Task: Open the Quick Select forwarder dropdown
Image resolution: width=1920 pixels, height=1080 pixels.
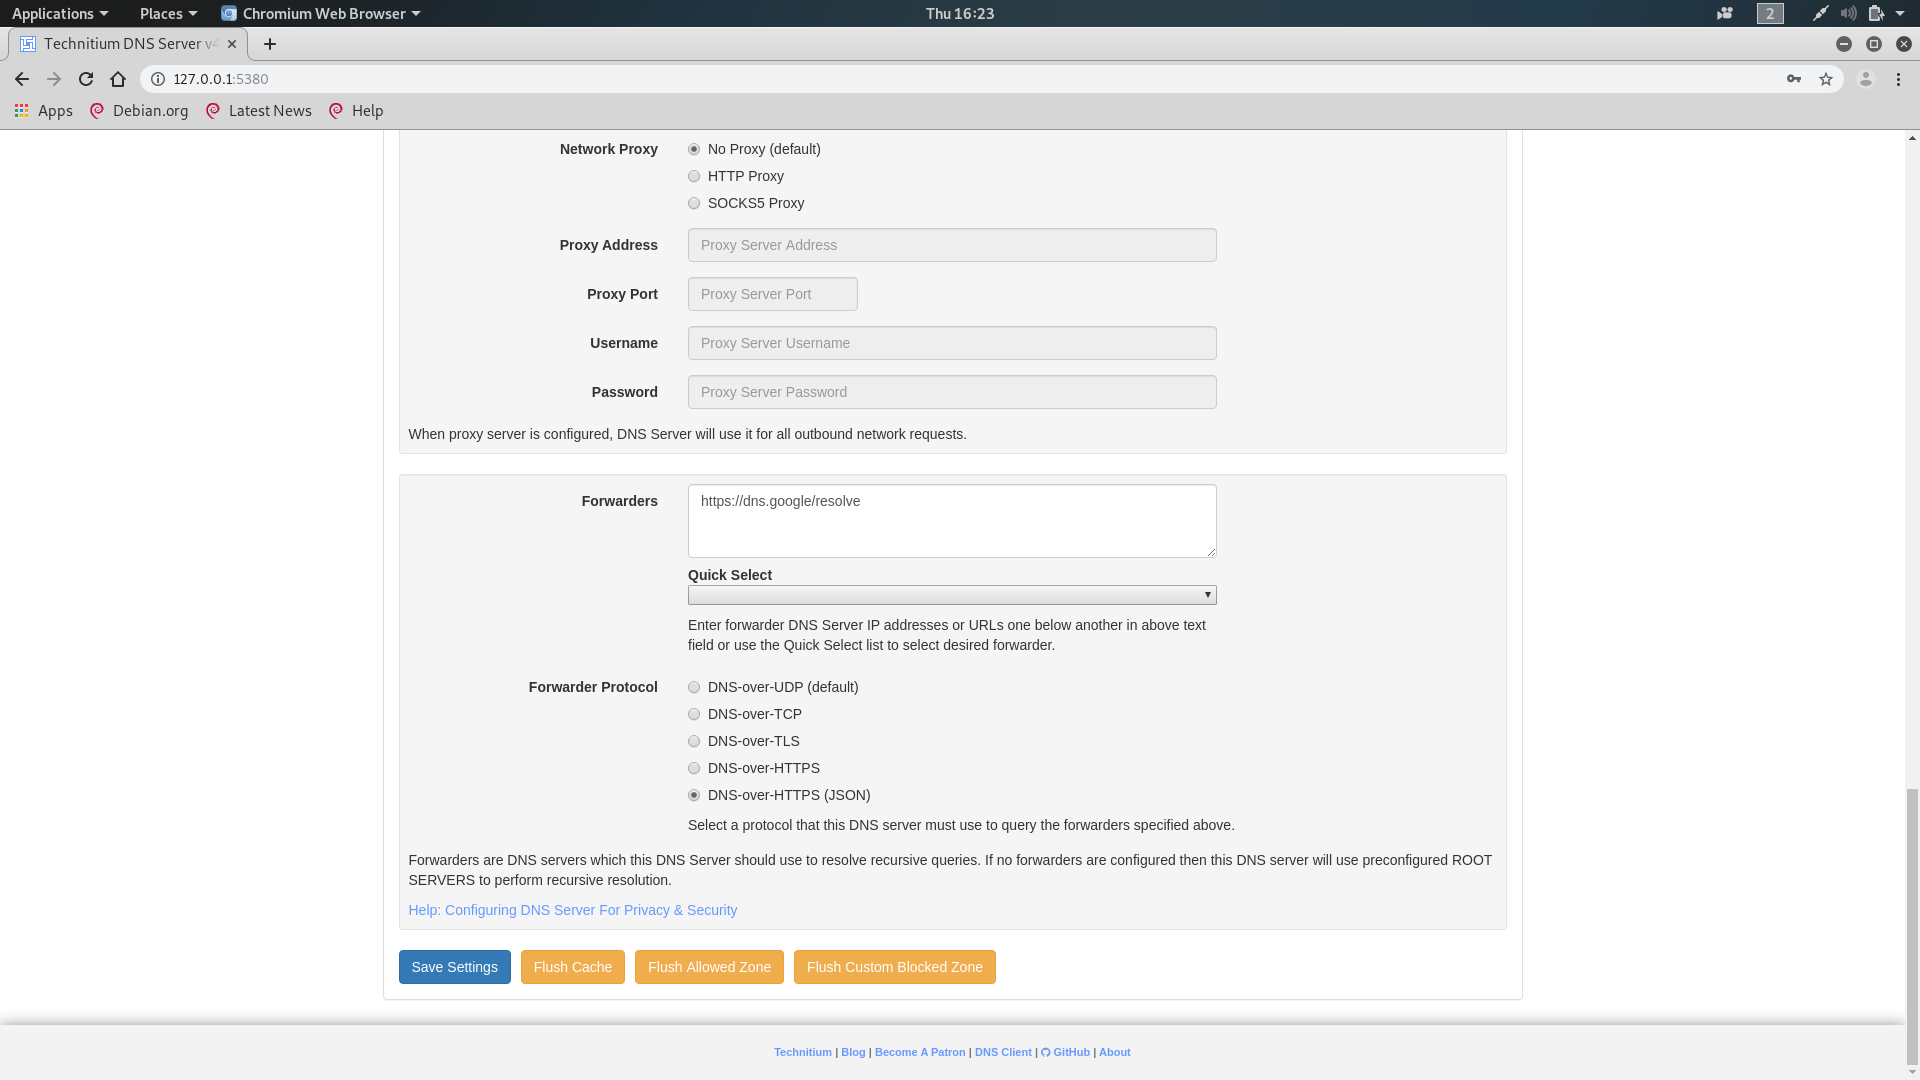Action: click(951, 594)
